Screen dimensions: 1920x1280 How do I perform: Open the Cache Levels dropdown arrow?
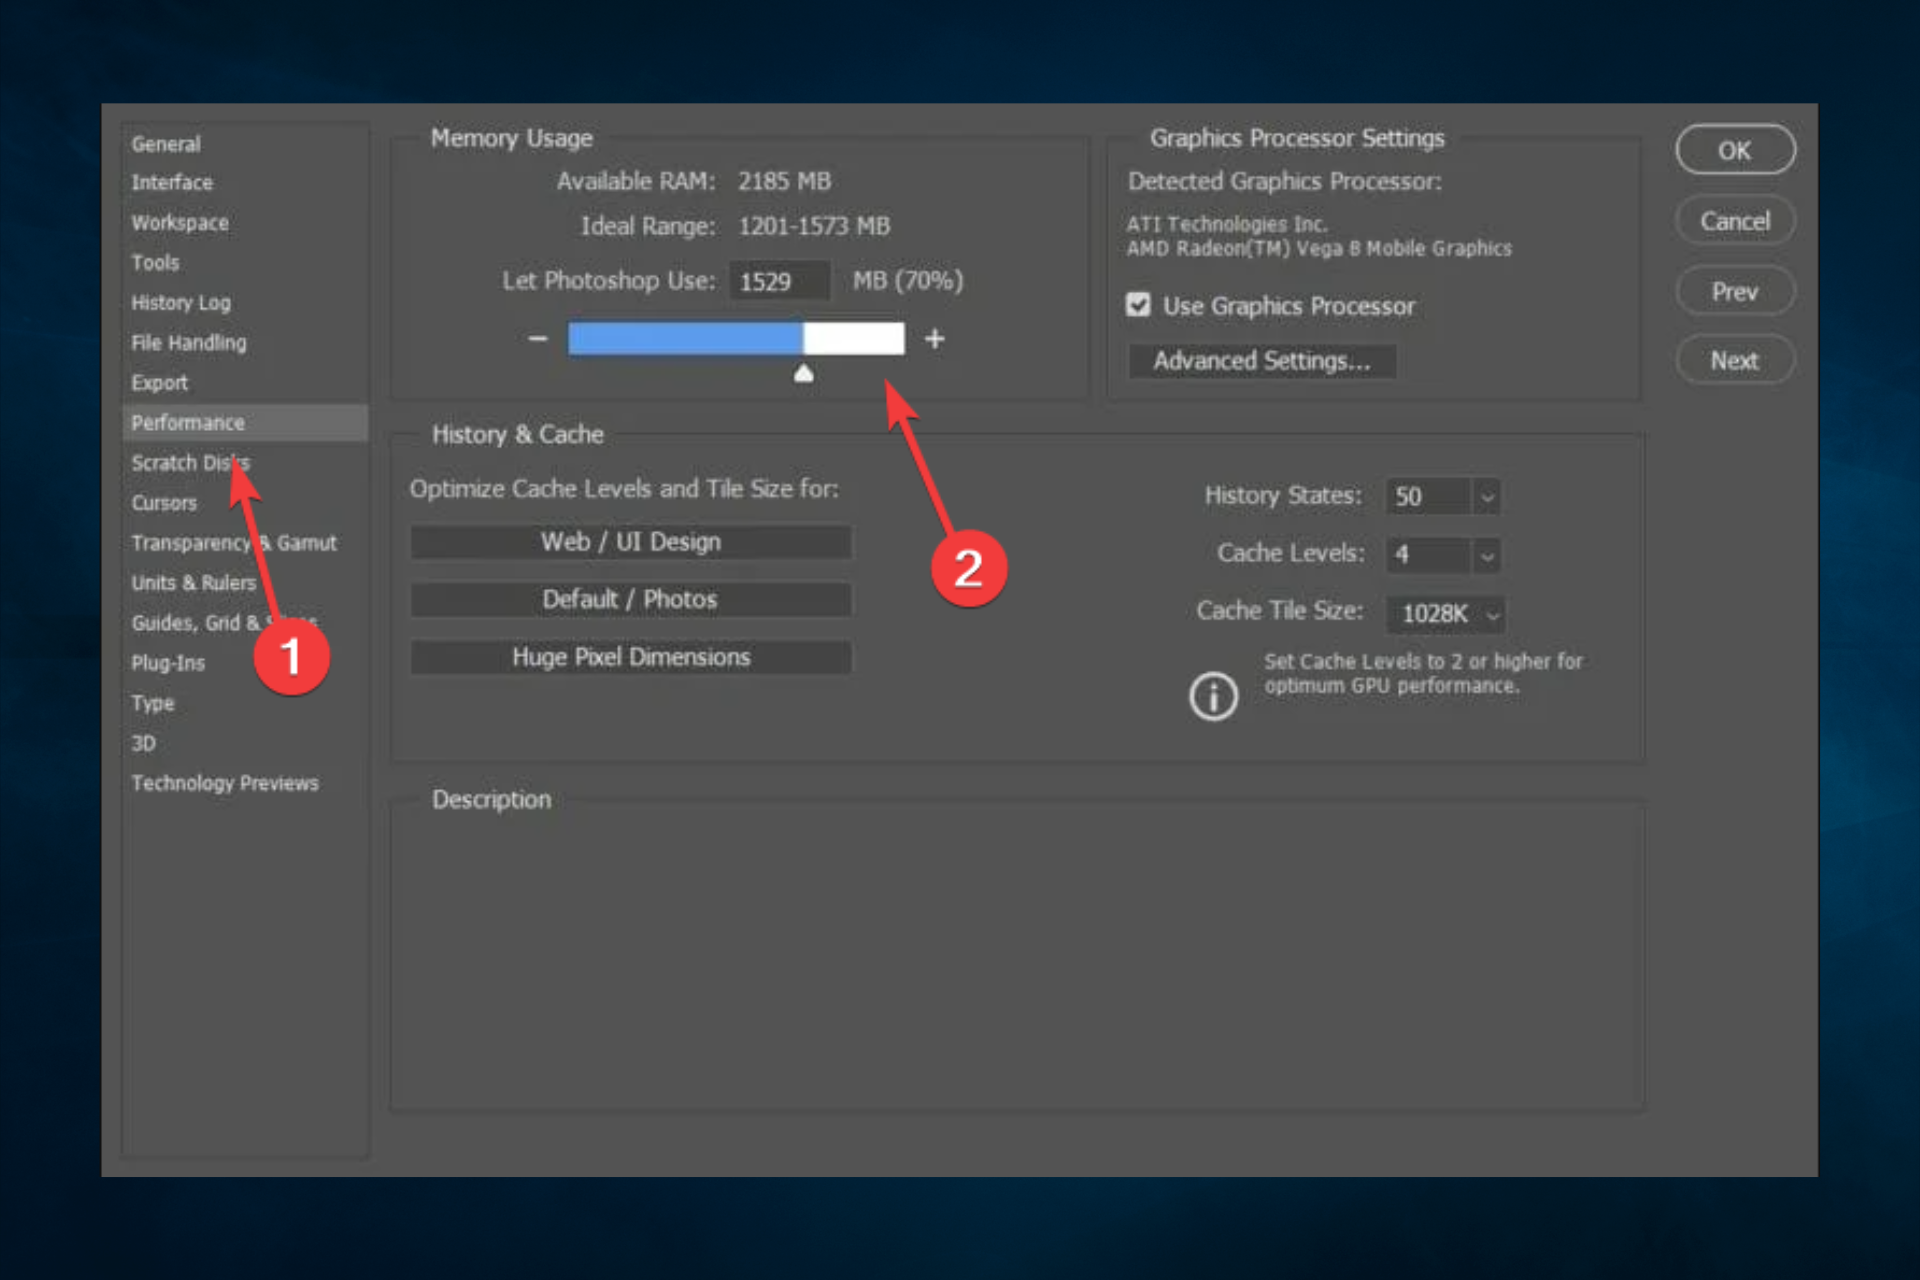point(1487,555)
